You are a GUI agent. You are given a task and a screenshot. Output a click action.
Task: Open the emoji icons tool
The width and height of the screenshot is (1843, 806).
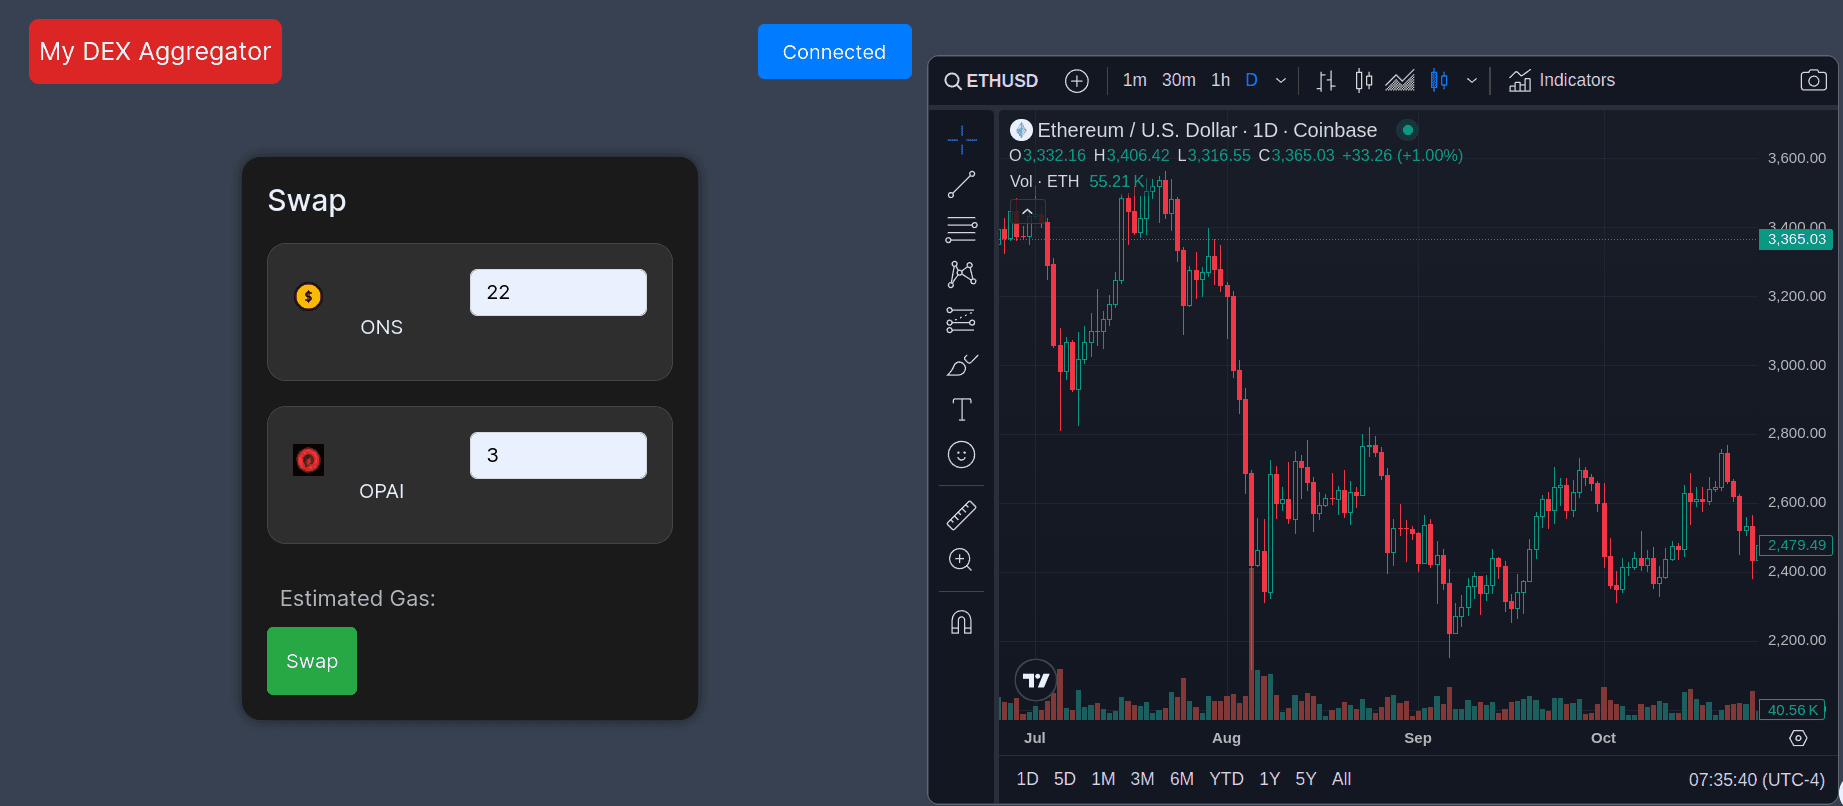[961, 455]
